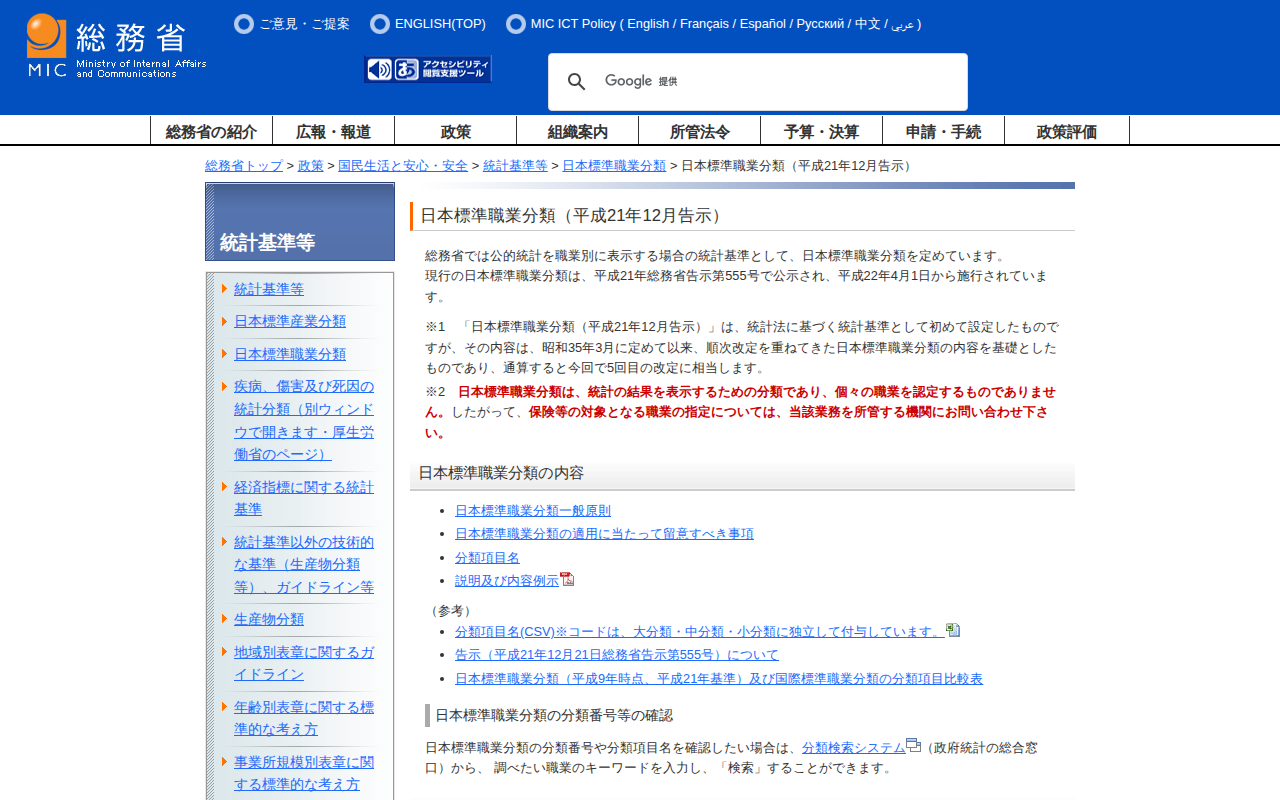1280x800 pixels.
Task: Click the magnifying glass search icon
Action: tap(577, 81)
